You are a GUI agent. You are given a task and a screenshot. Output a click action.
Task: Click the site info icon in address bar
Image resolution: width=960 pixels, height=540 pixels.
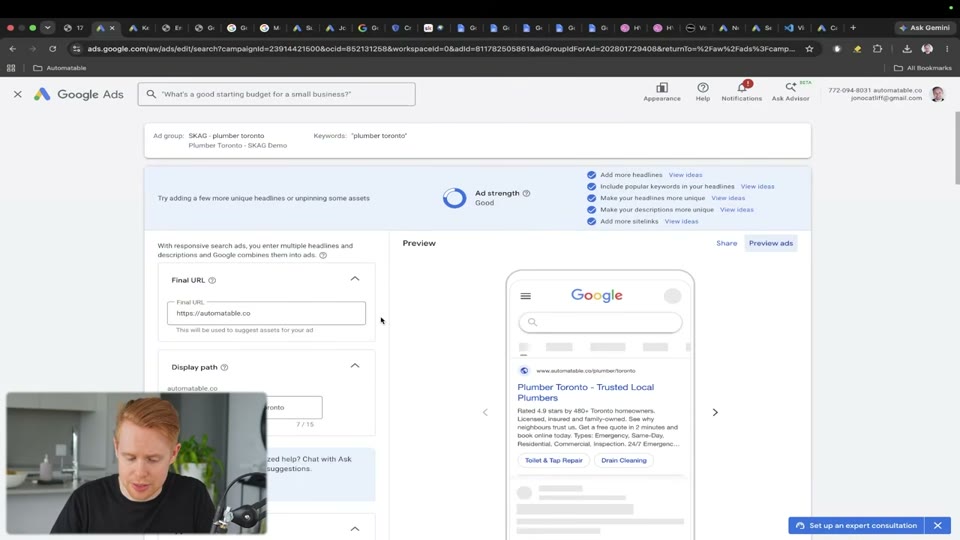[x=76, y=49]
